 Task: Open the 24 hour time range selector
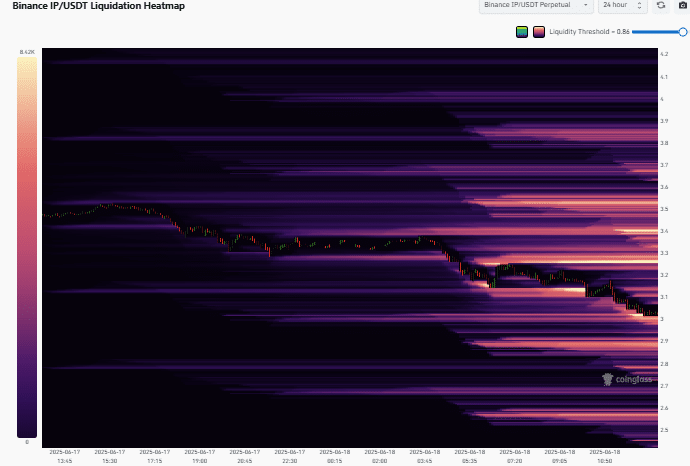[x=622, y=5]
